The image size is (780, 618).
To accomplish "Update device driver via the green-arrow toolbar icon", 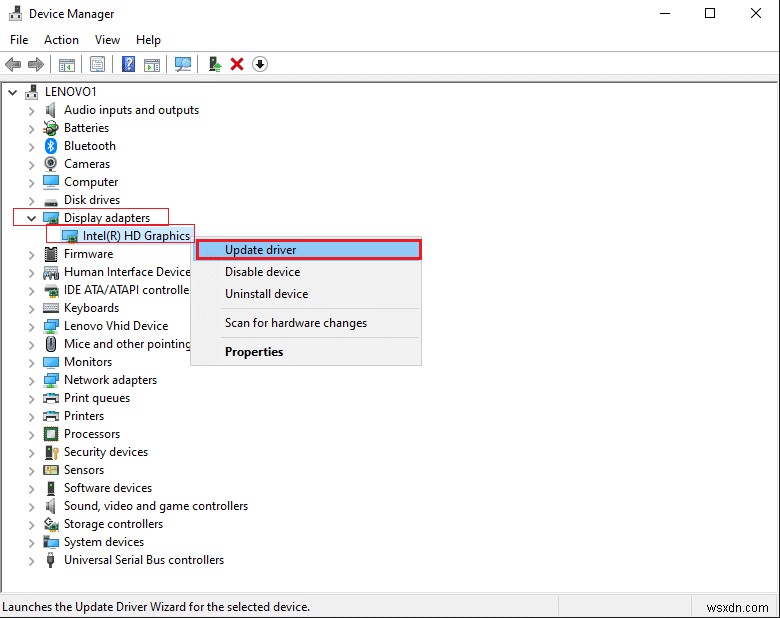I will click(x=214, y=64).
